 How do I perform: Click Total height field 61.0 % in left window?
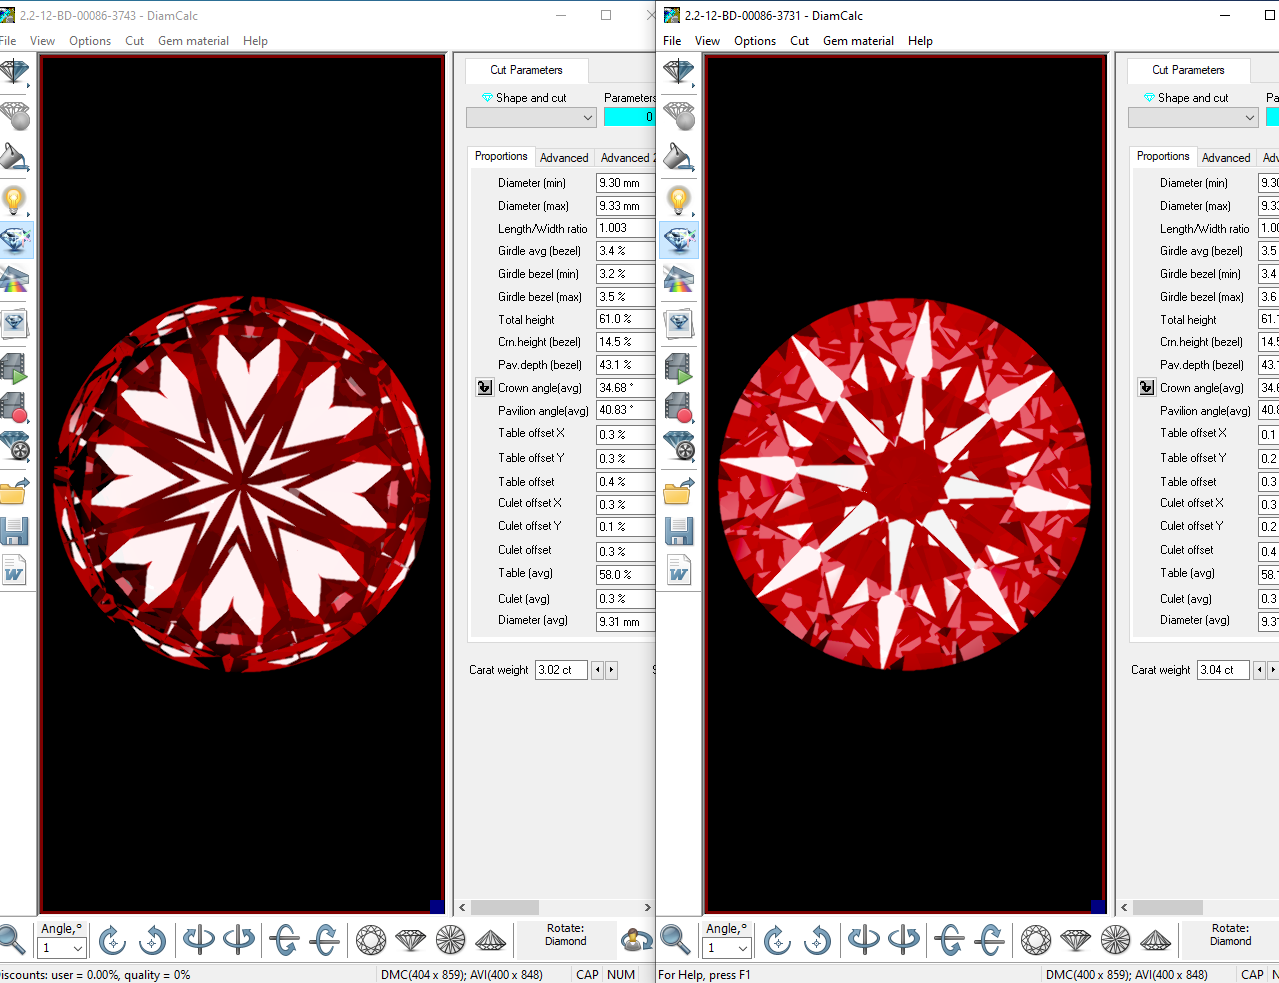click(626, 319)
